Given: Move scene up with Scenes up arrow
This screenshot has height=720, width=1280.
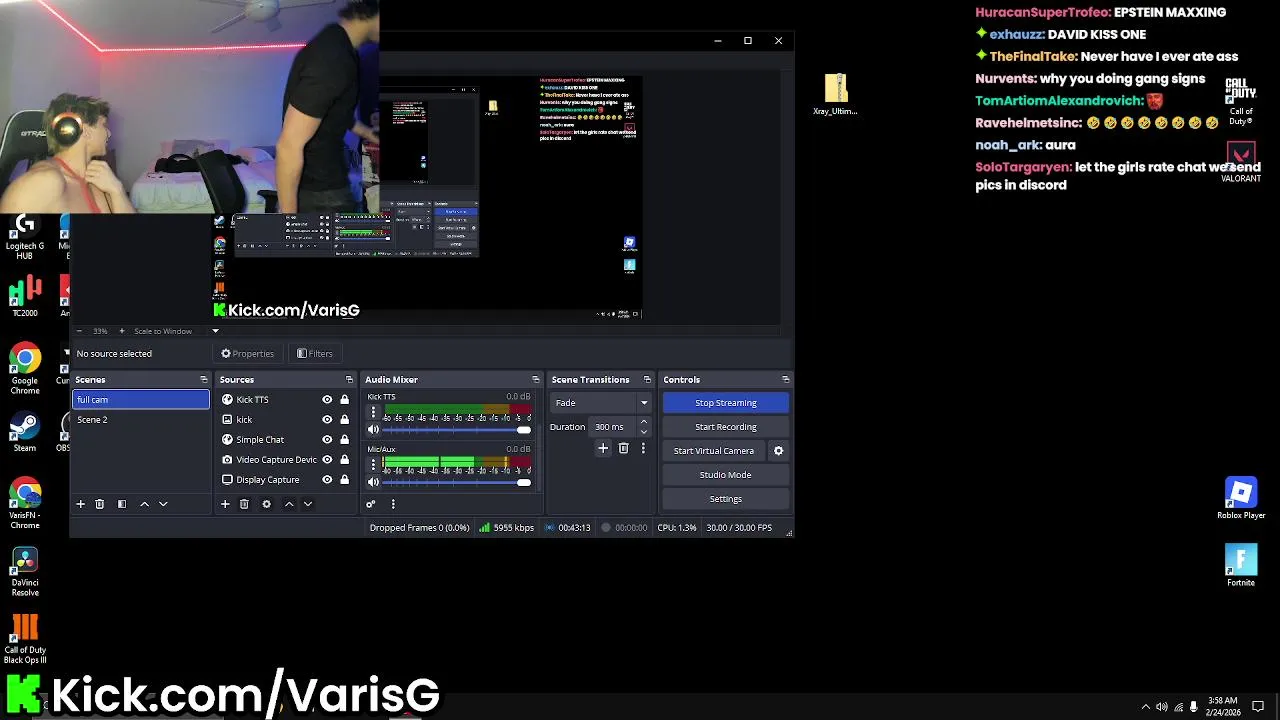Looking at the screenshot, I should [144, 504].
